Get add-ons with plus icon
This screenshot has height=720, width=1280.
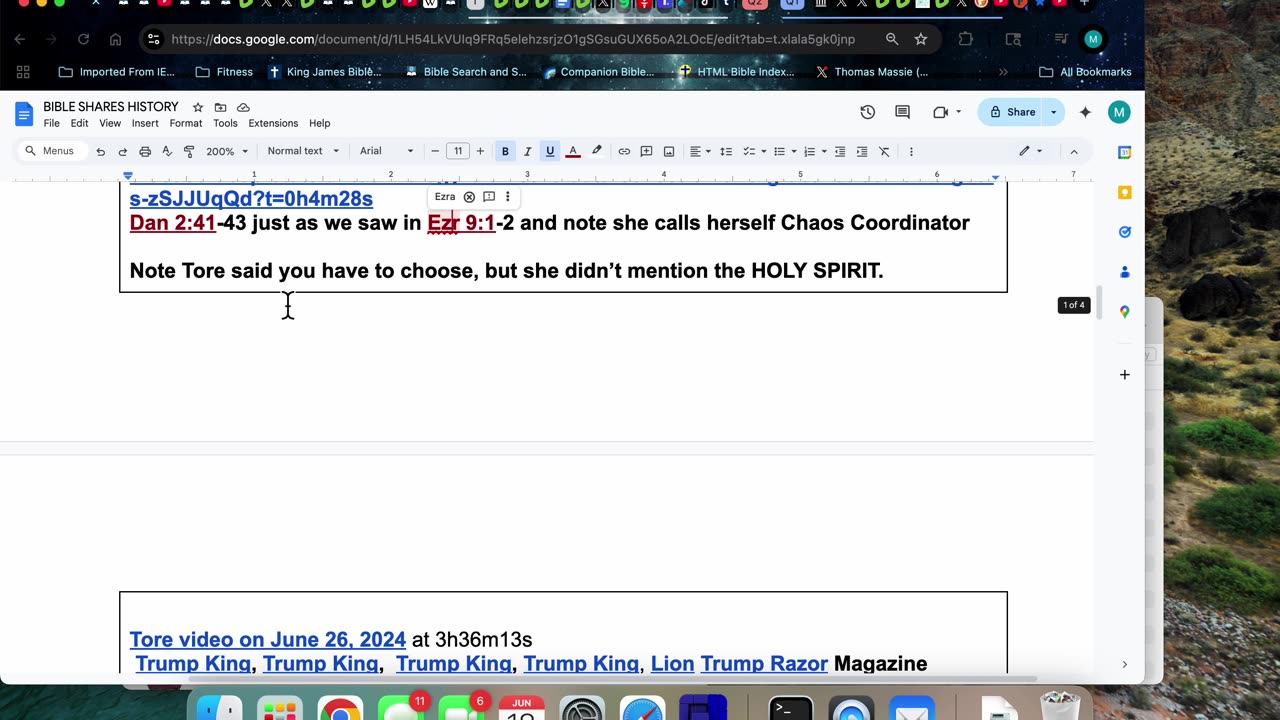tap(1125, 375)
